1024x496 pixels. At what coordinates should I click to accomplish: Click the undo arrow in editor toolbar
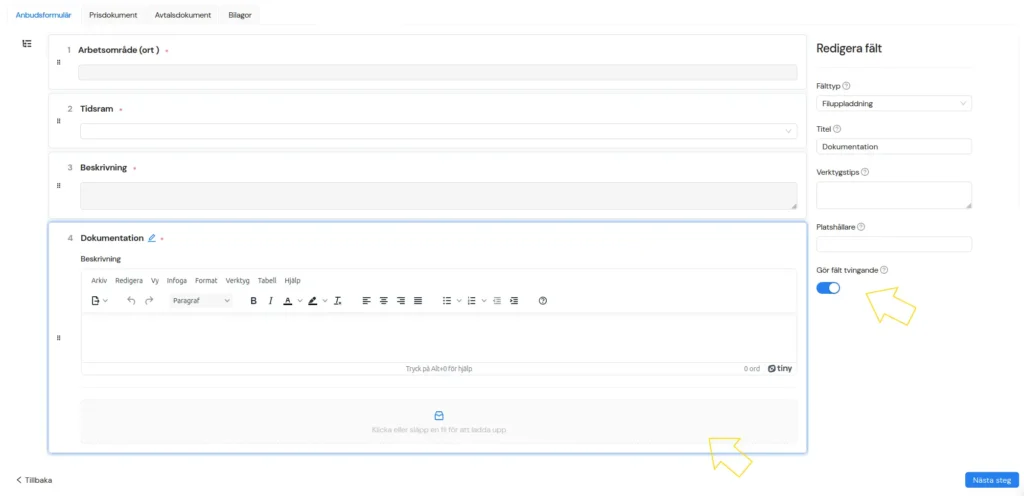pos(131,300)
